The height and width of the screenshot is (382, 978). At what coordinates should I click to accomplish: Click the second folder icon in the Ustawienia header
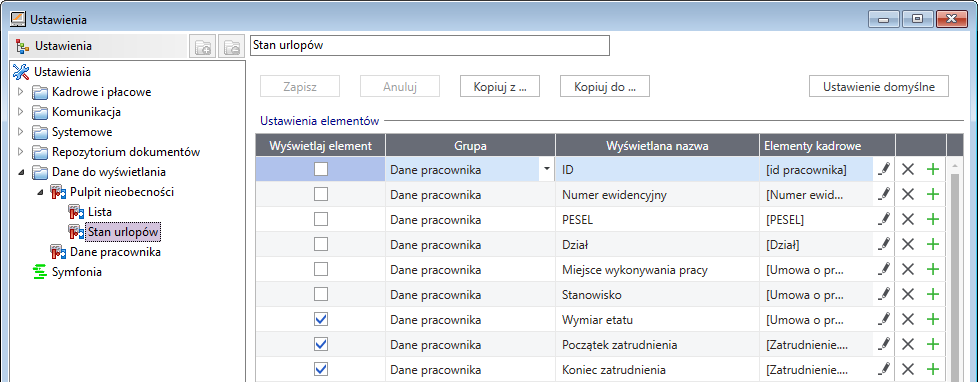click(x=231, y=46)
